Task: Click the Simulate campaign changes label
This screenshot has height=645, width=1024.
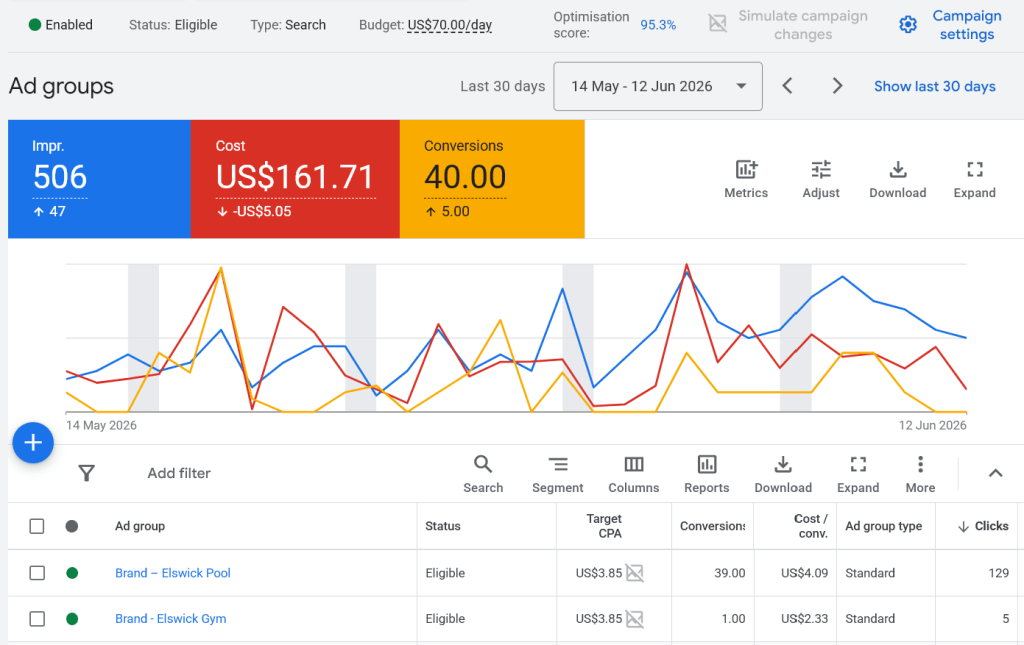Action: click(803, 25)
